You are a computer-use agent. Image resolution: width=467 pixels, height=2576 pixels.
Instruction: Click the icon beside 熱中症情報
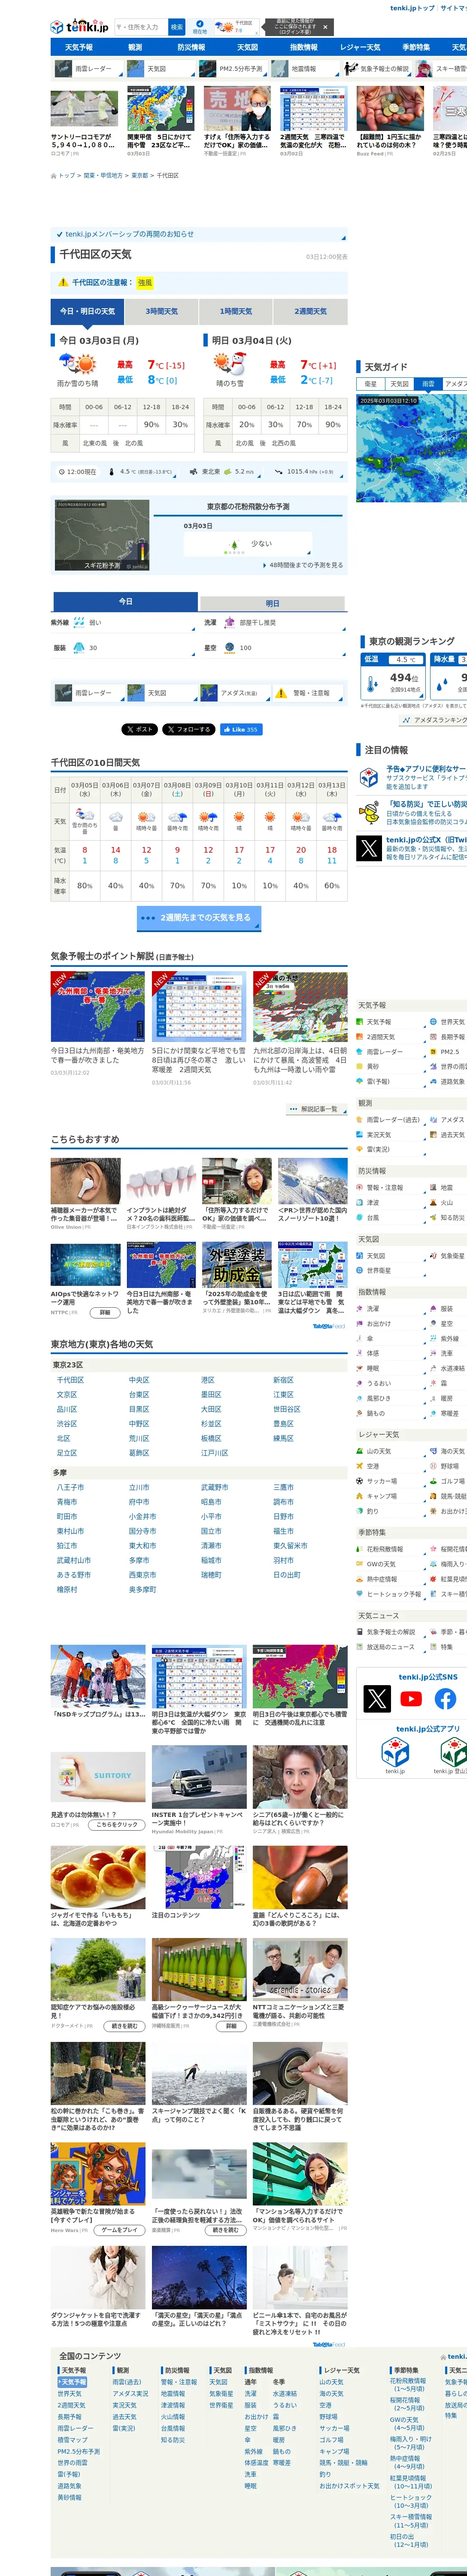tap(360, 1579)
